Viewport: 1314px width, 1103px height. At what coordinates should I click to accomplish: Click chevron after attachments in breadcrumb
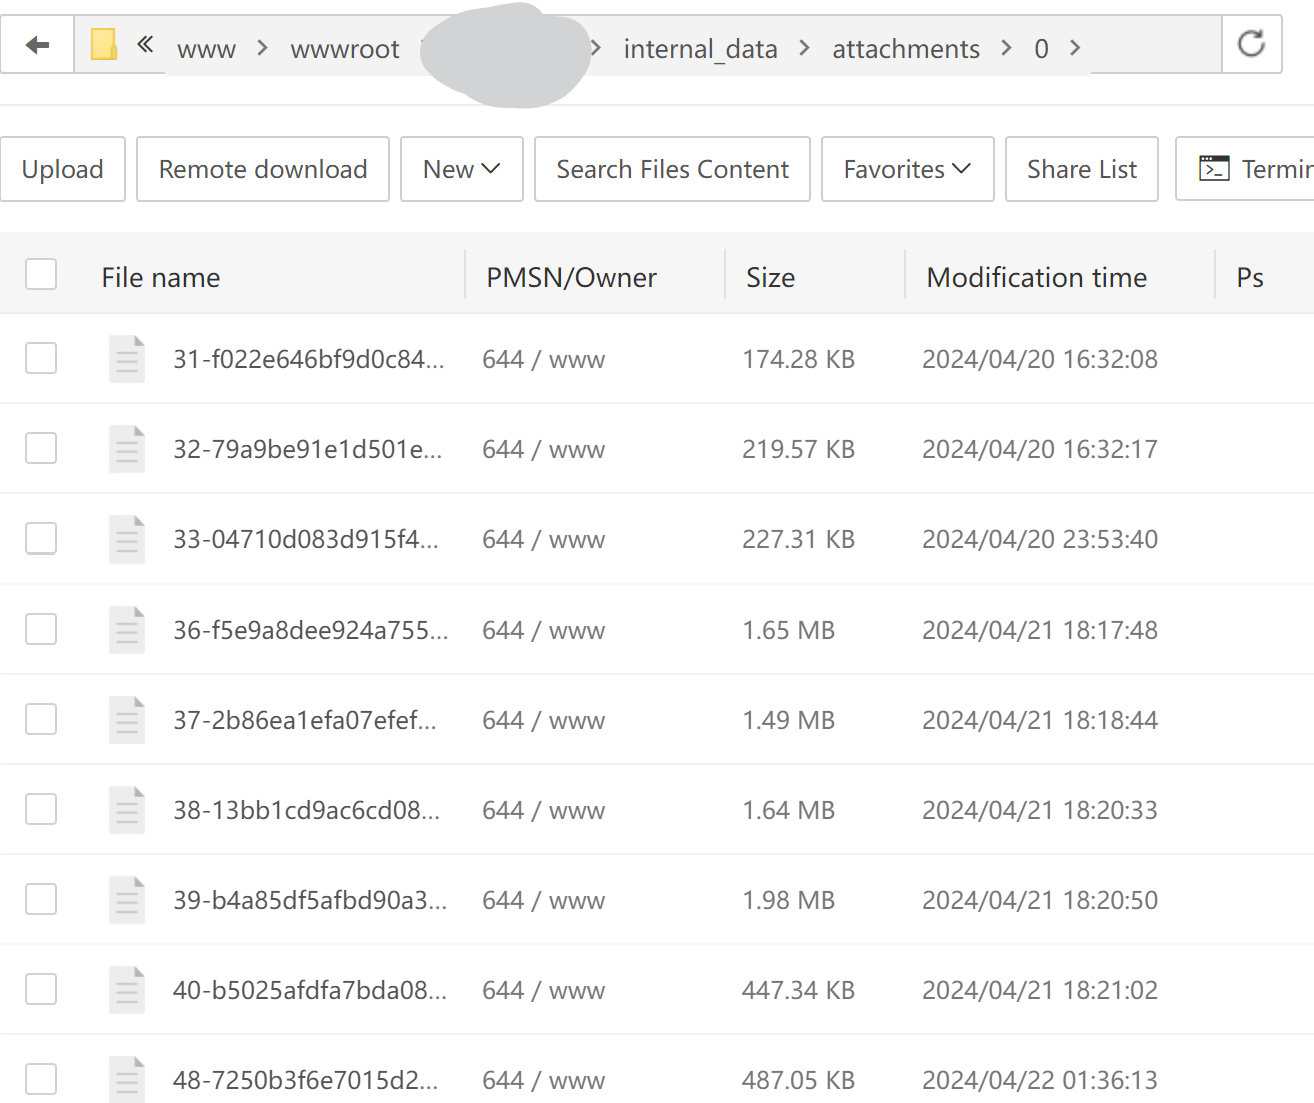(x=1006, y=48)
